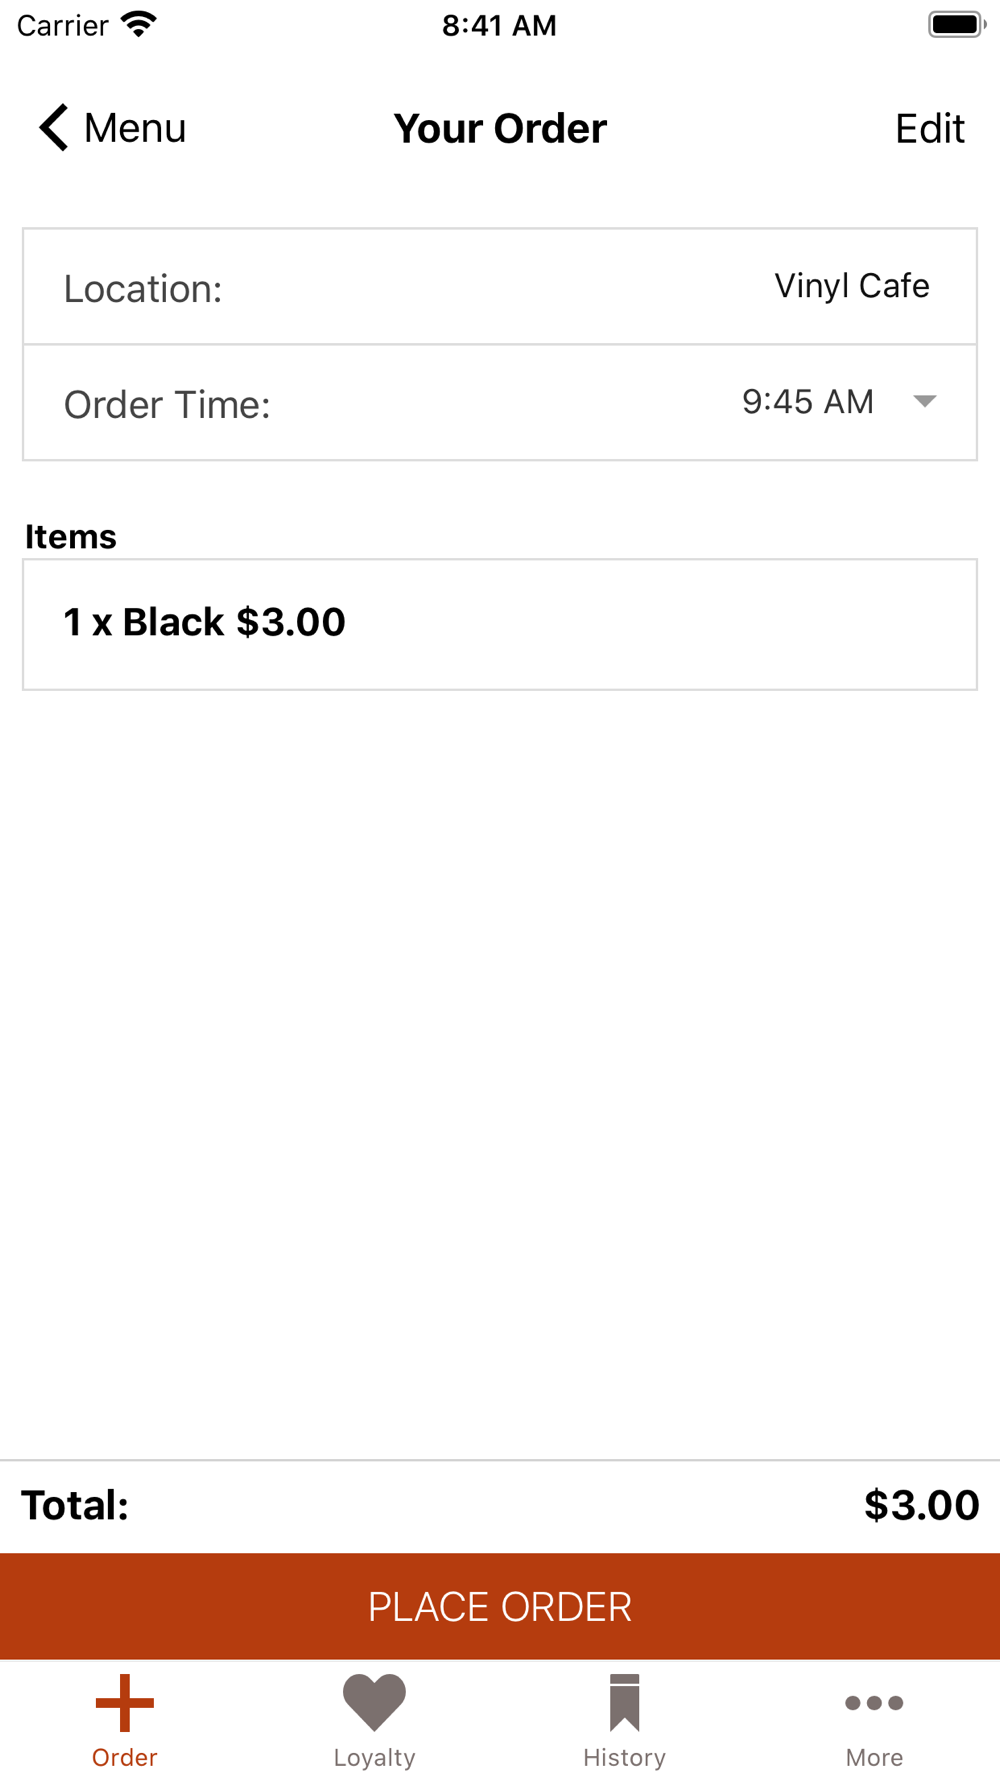Tap the More three-dots icon
This screenshot has height=1778, width=1000.
[x=874, y=1702]
